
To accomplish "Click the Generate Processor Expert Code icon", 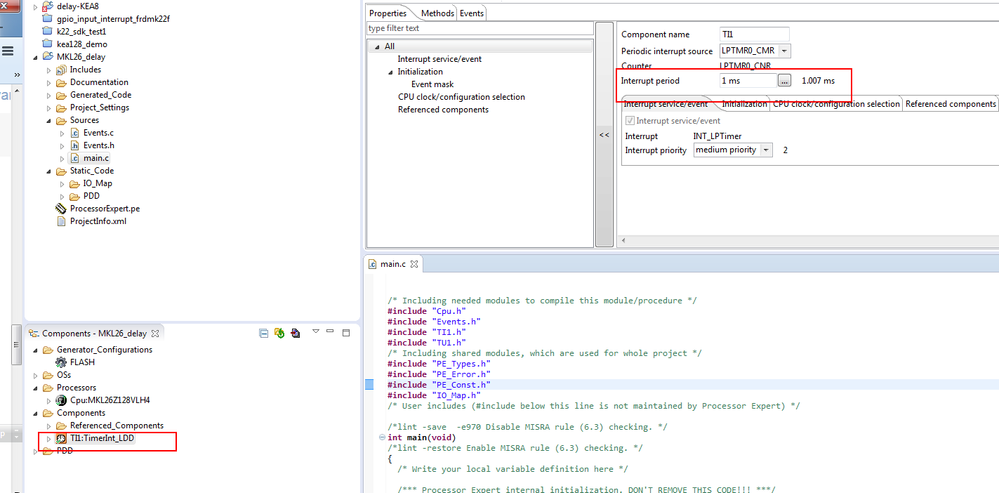I will [279, 332].
